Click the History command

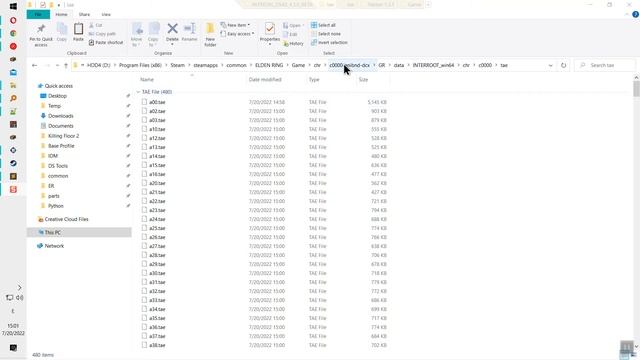pyautogui.click(x=293, y=43)
